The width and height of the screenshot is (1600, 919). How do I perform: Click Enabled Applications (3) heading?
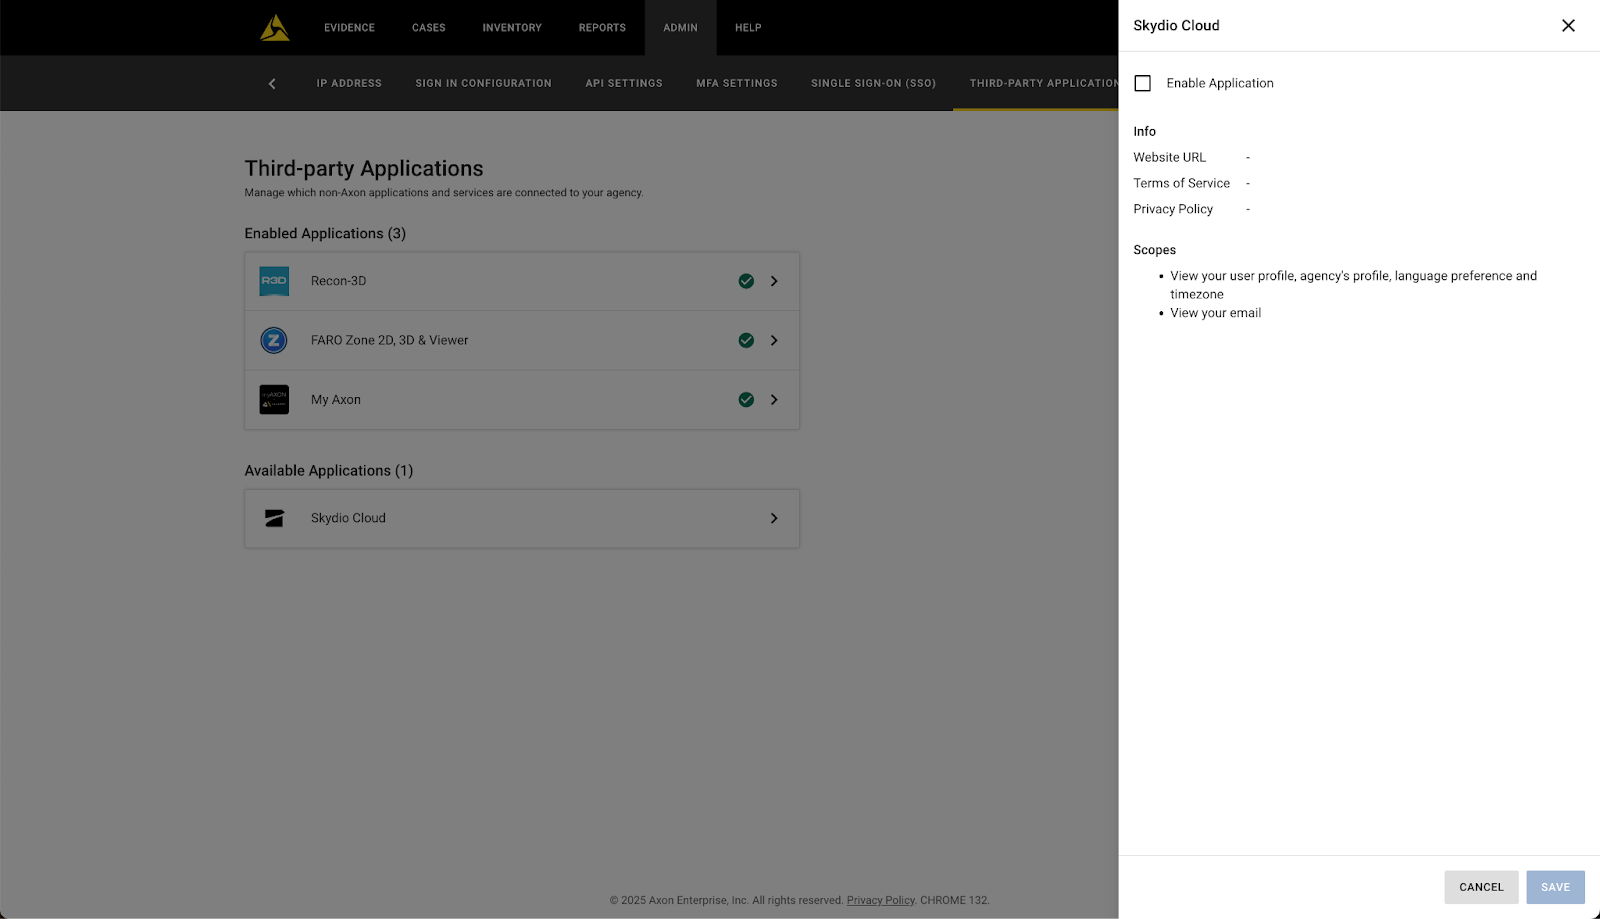pos(325,233)
